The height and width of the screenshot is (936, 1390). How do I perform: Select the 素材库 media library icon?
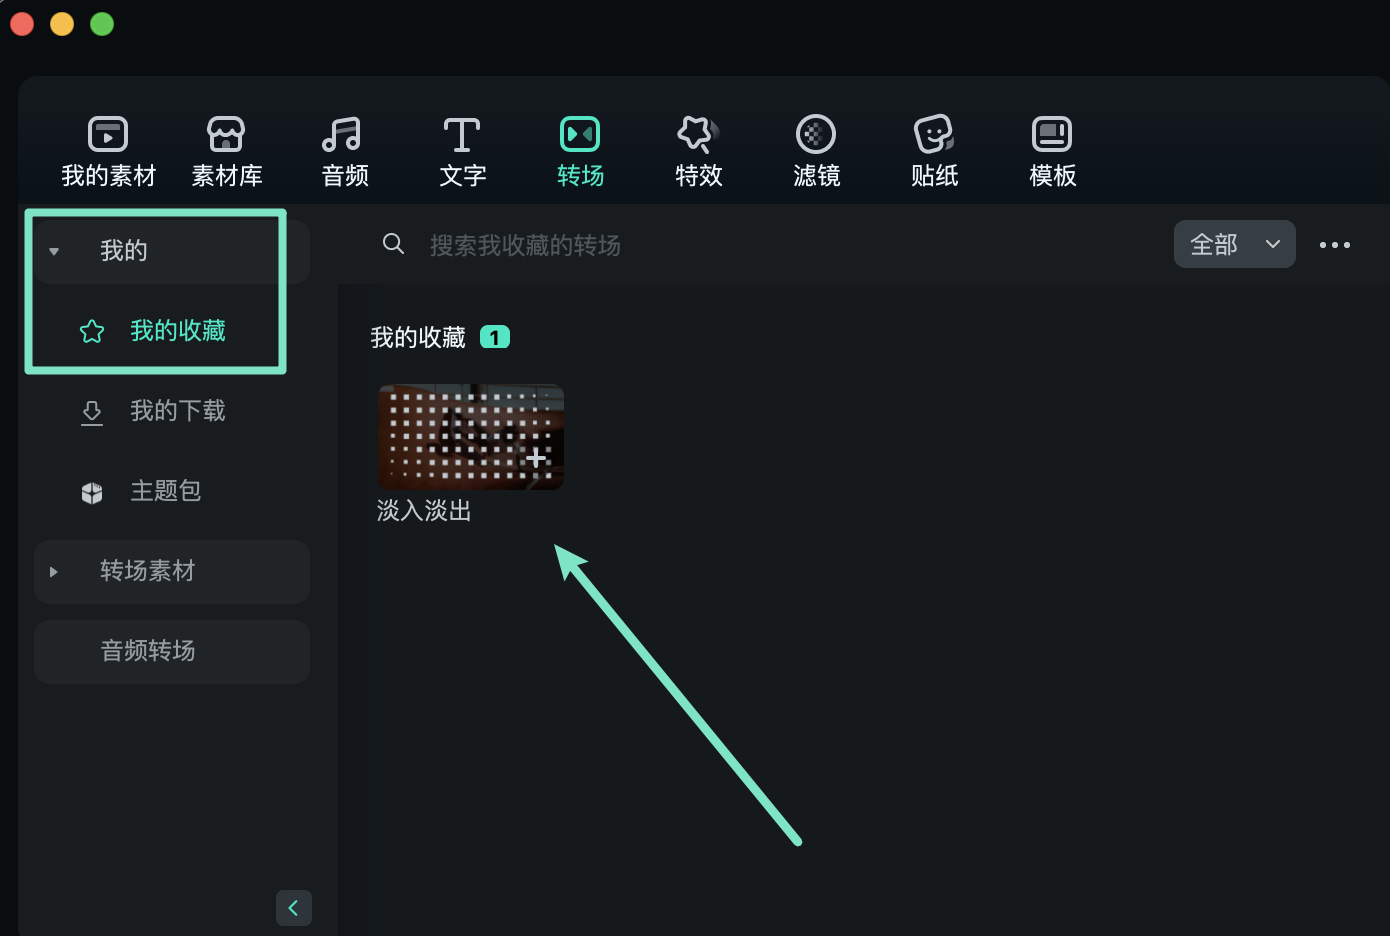tap(226, 150)
